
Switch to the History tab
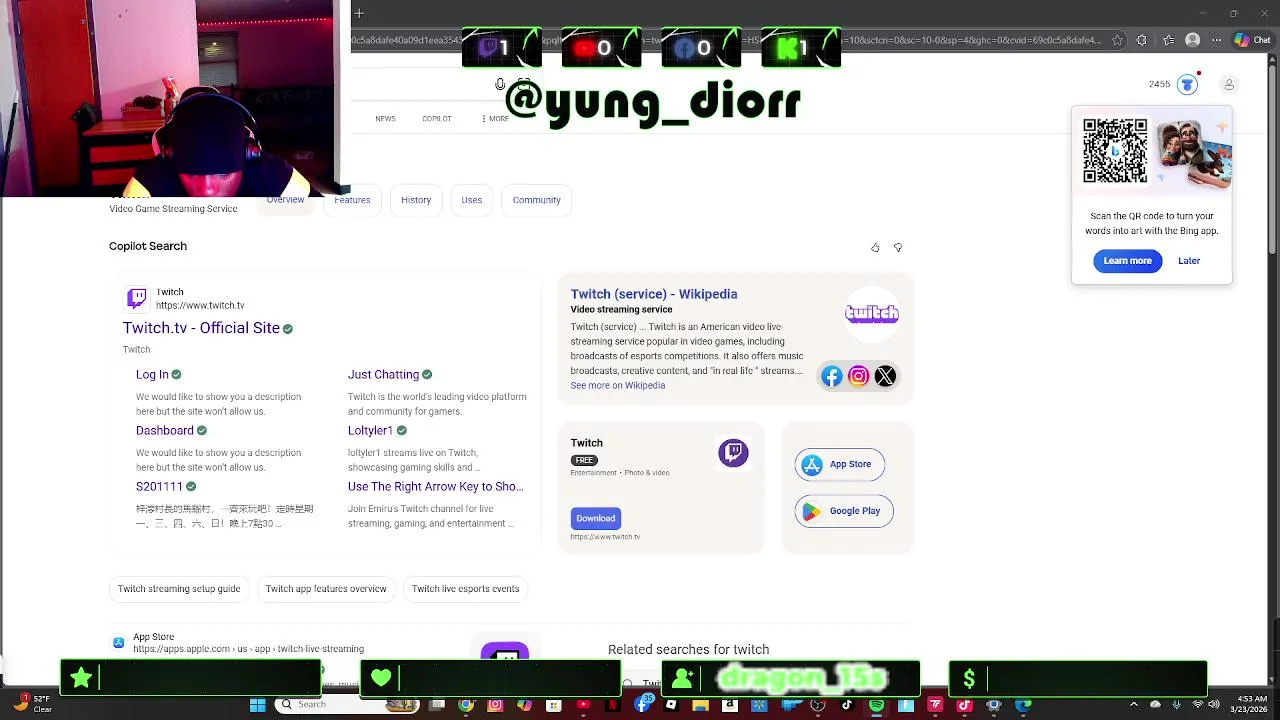pyautogui.click(x=416, y=200)
